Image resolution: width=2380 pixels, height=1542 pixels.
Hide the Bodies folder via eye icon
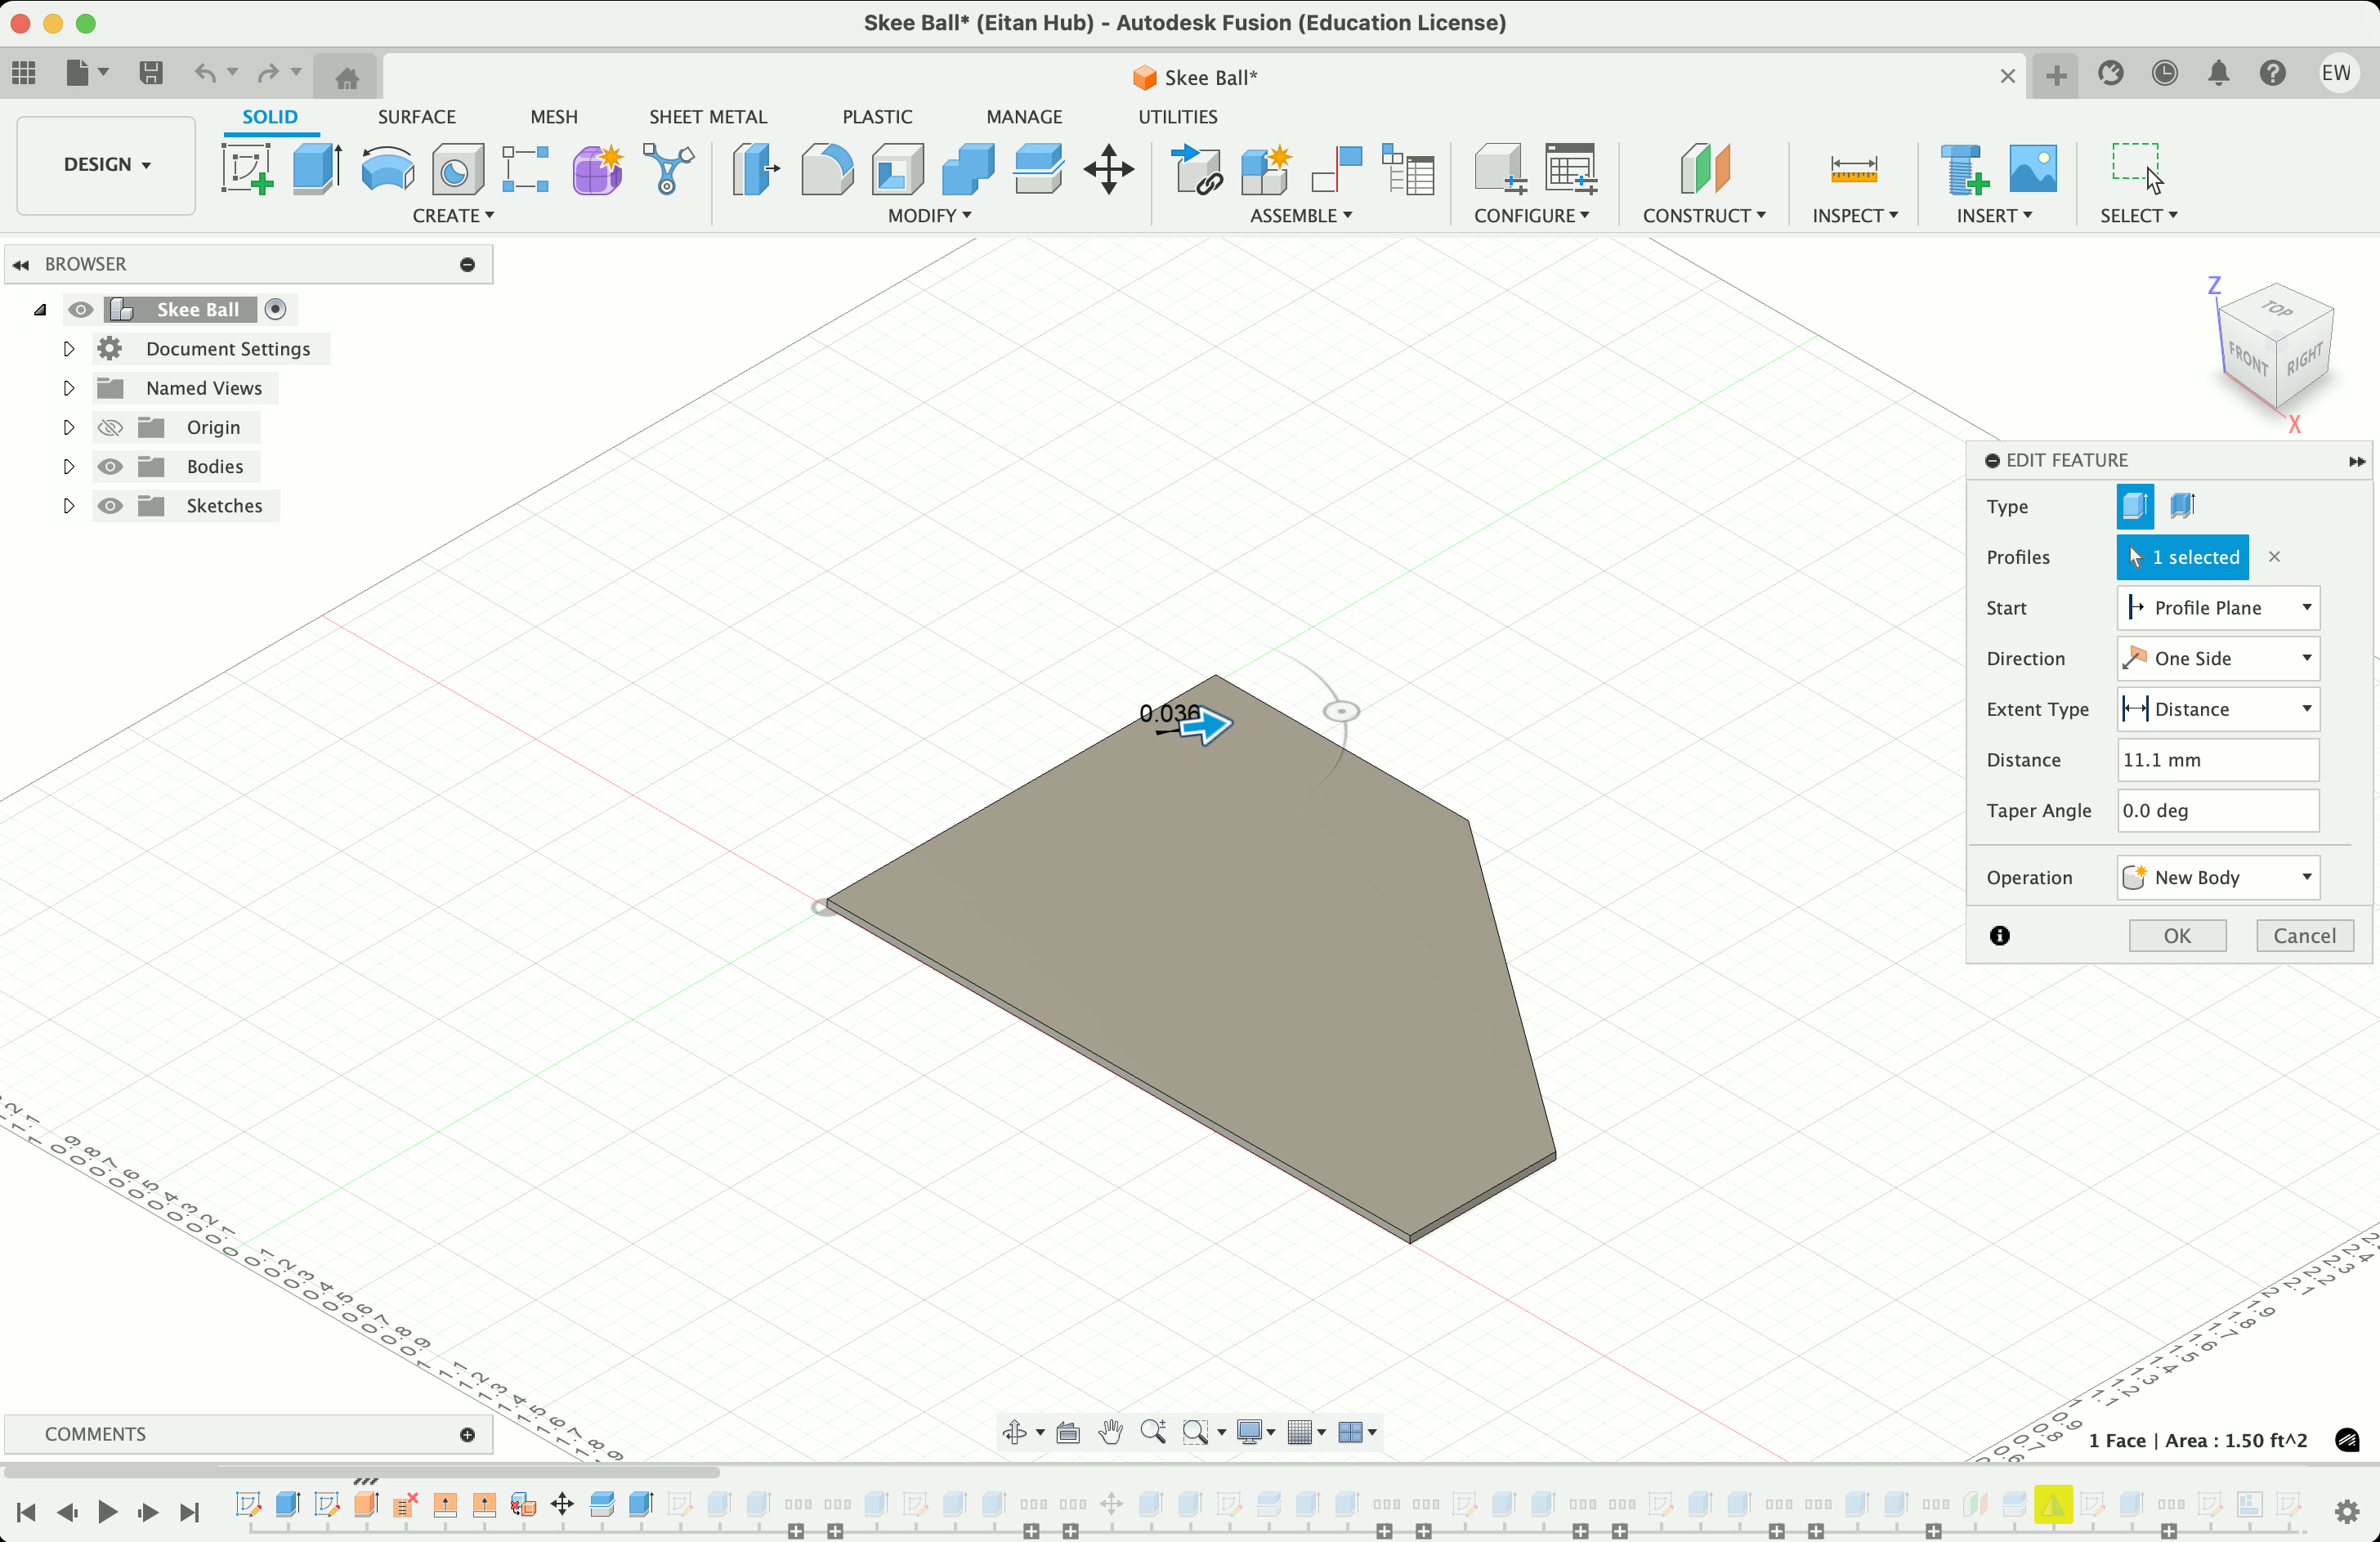(110, 467)
